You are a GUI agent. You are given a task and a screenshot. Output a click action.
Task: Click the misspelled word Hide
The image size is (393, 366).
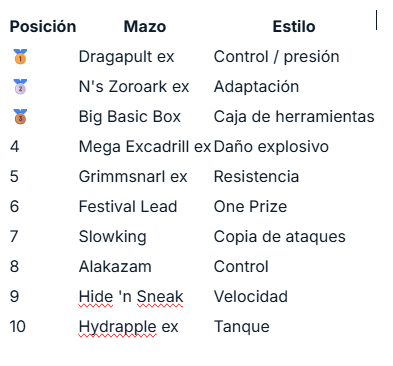tap(96, 297)
